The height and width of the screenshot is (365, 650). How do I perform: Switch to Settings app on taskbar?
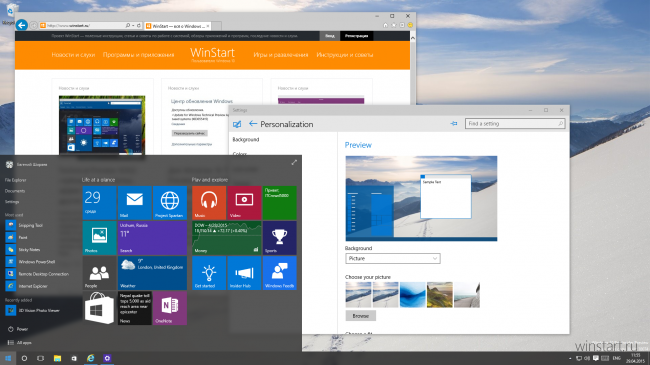[107, 358]
